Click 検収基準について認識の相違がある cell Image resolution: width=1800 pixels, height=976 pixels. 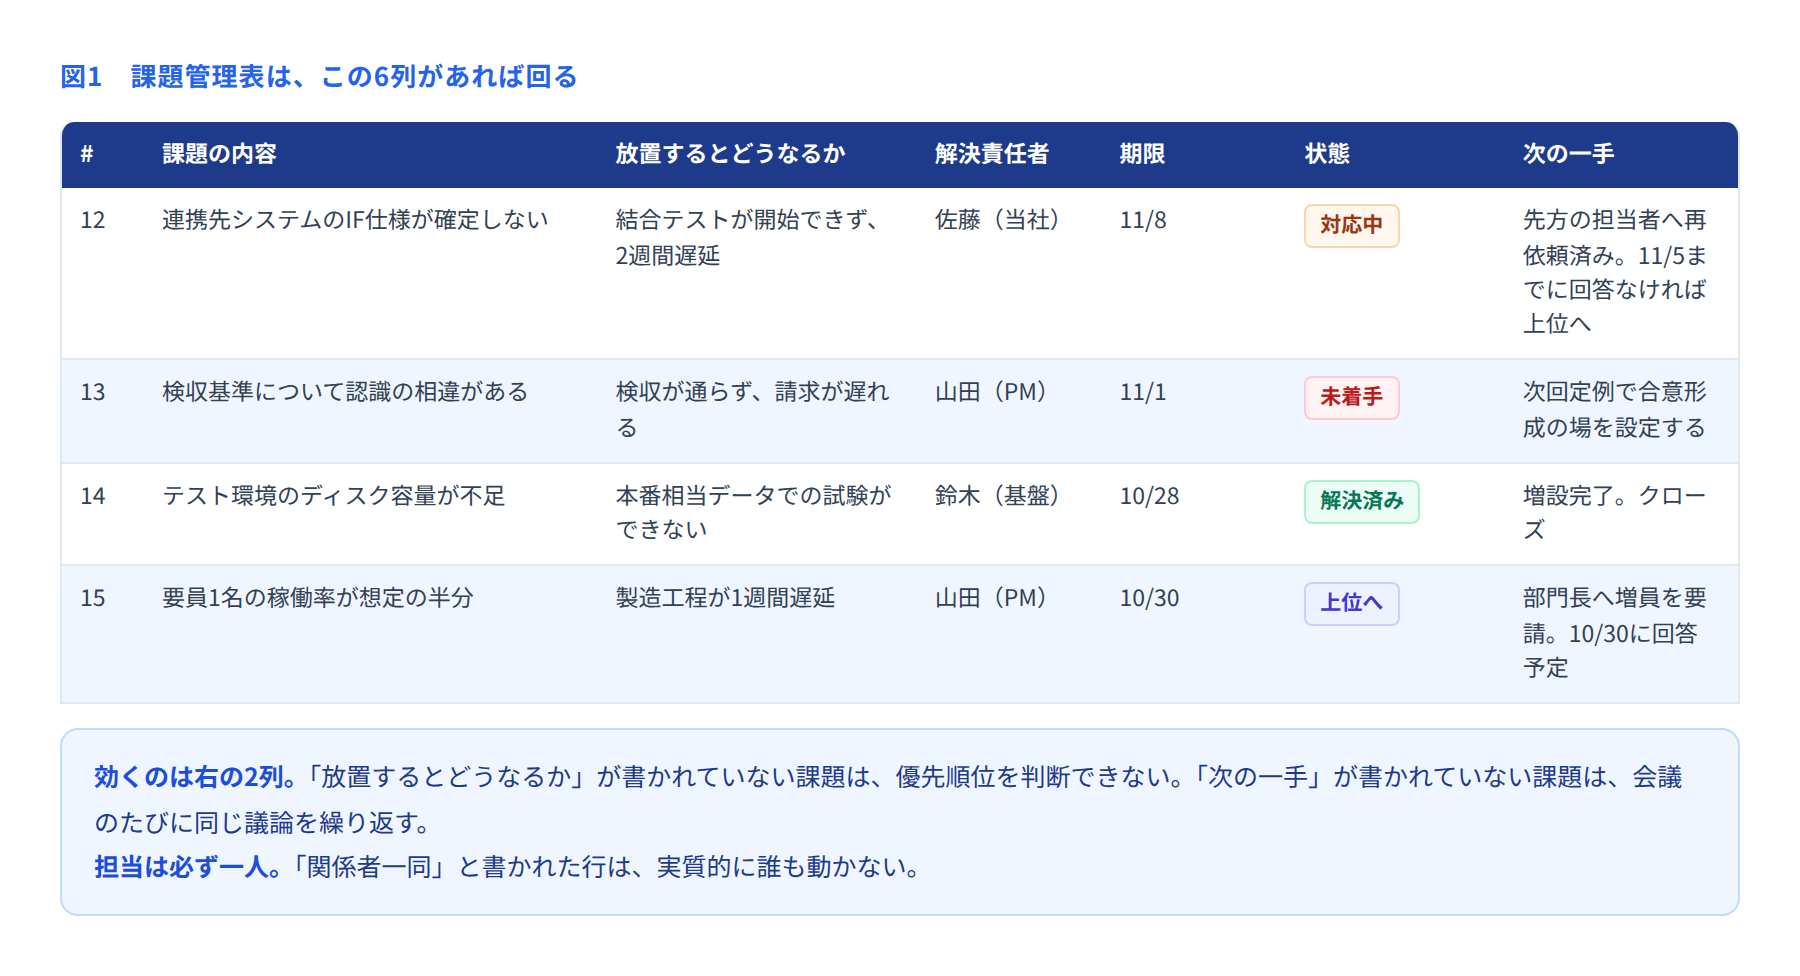(x=345, y=392)
